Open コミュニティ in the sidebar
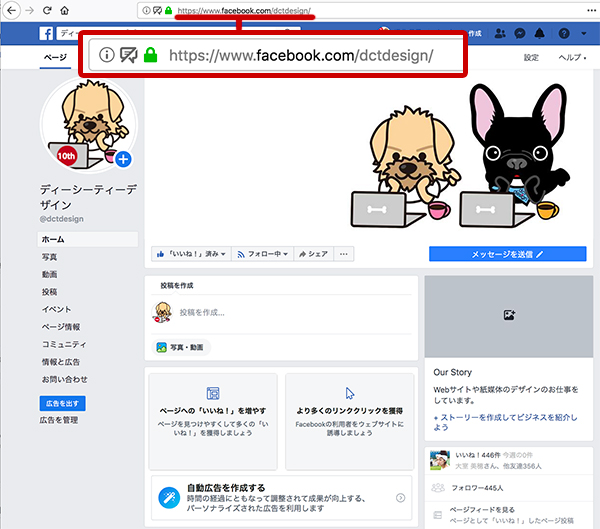 coord(64,345)
